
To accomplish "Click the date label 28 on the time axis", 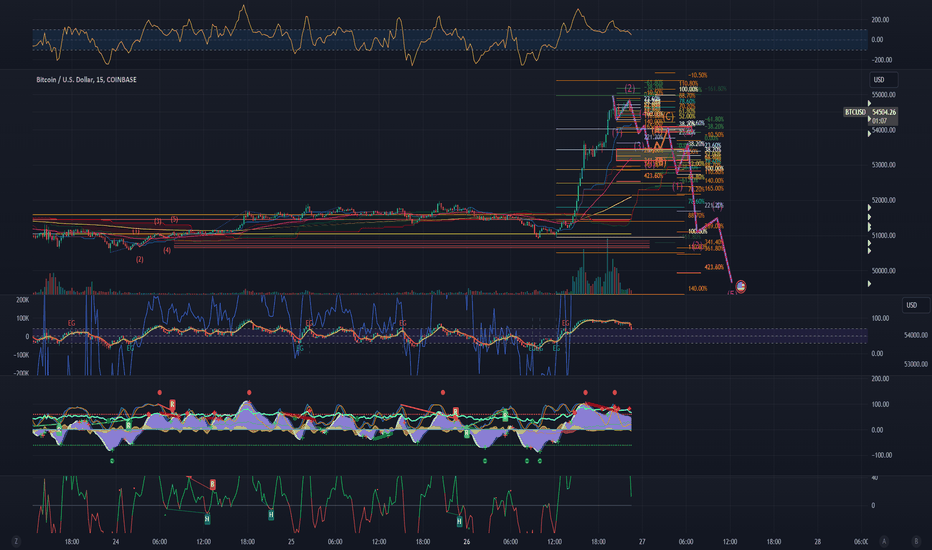I will point(818,542).
